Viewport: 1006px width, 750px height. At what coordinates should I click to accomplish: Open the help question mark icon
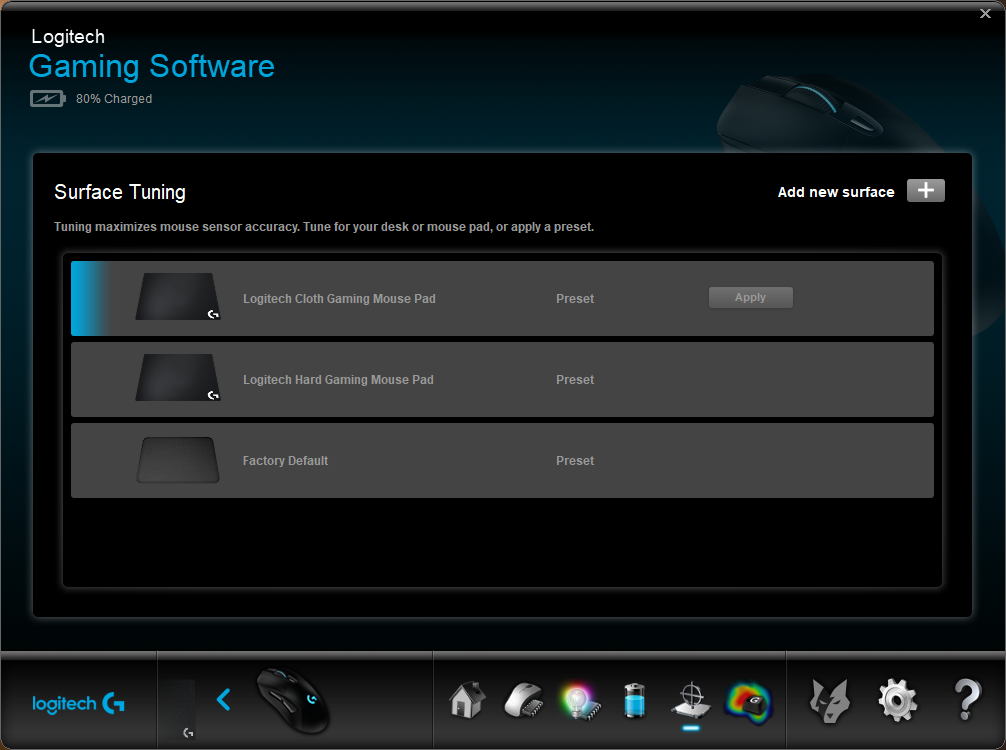(x=968, y=700)
